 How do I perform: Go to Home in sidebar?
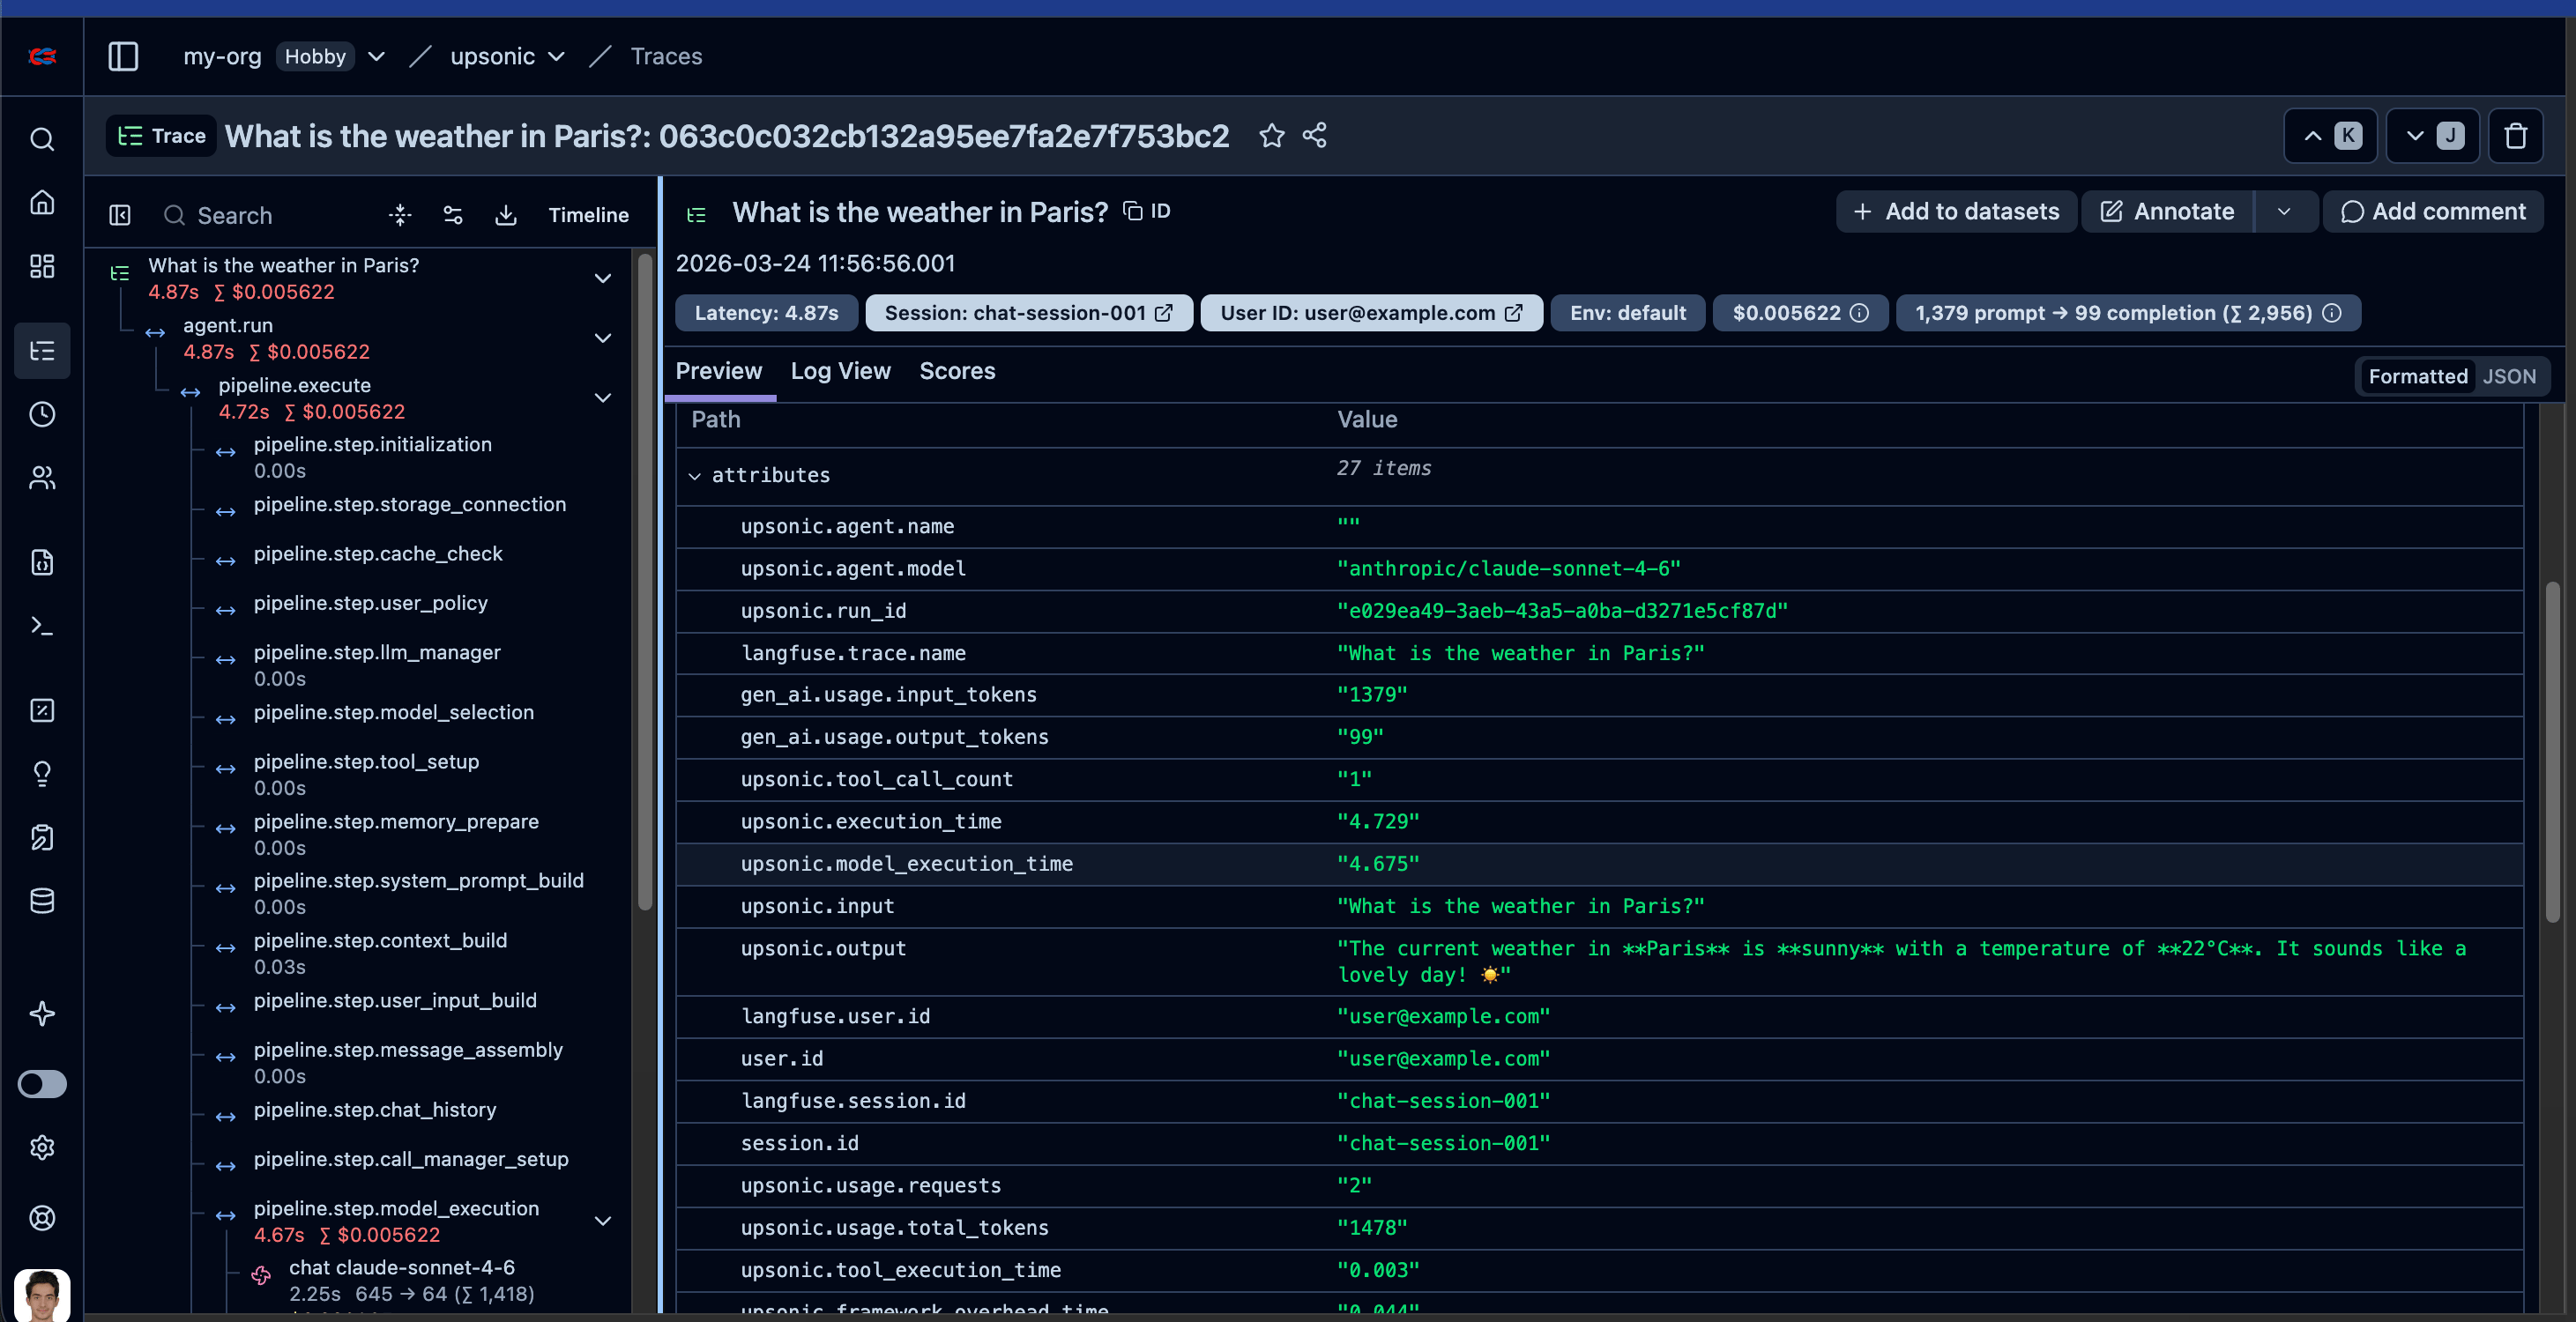pyautogui.click(x=42, y=202)
